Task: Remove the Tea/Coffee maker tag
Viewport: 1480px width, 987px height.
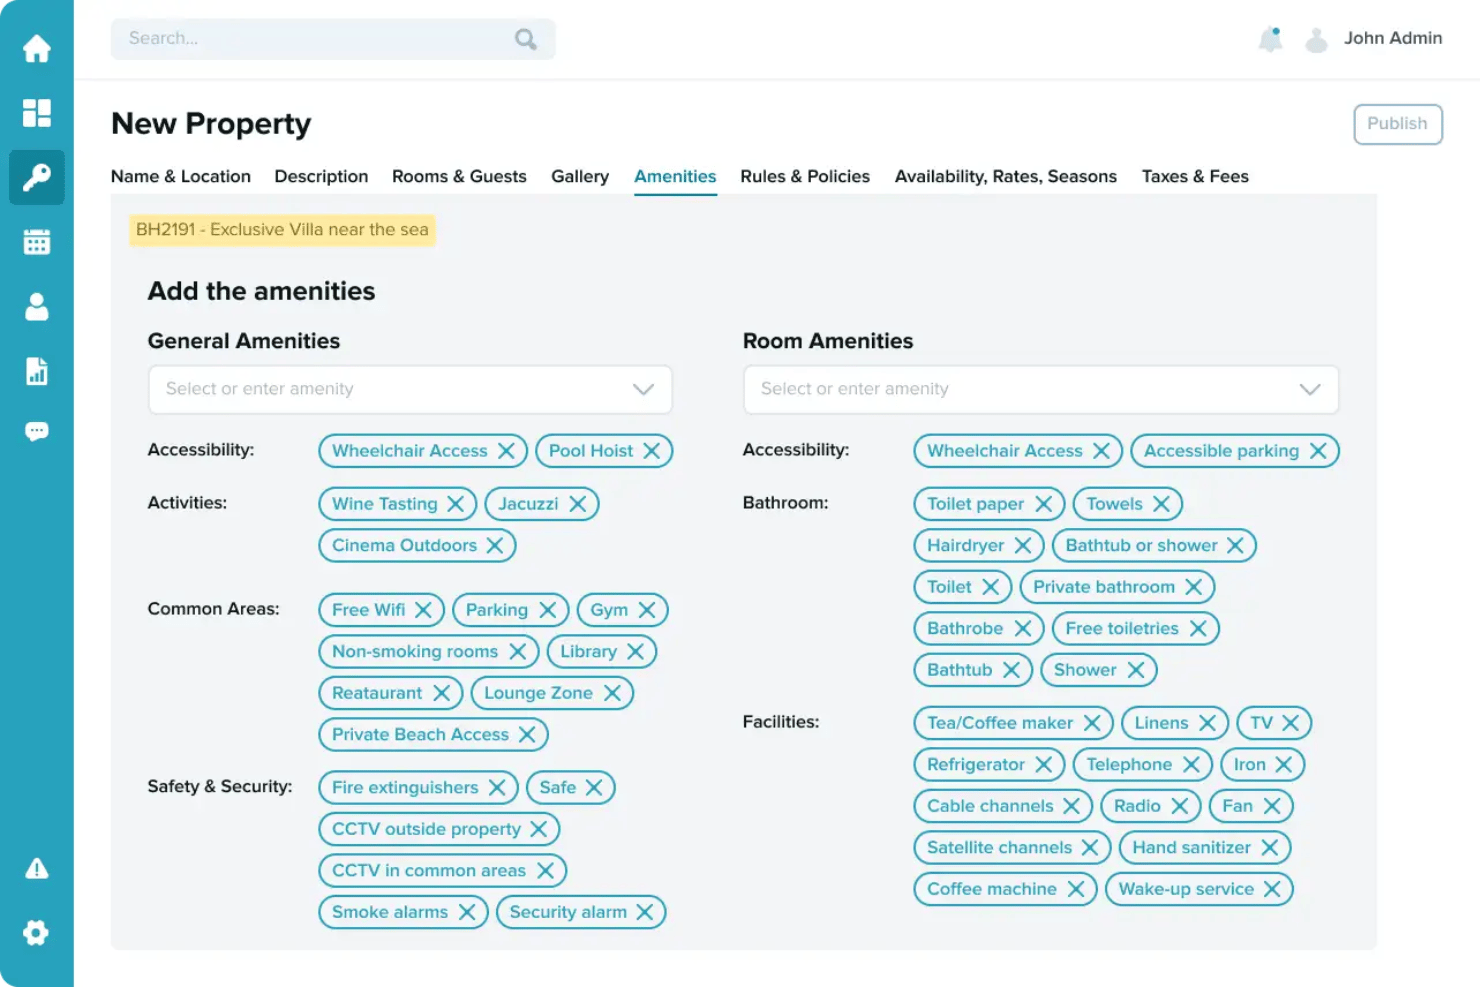Action: [x=1092, y=723]
